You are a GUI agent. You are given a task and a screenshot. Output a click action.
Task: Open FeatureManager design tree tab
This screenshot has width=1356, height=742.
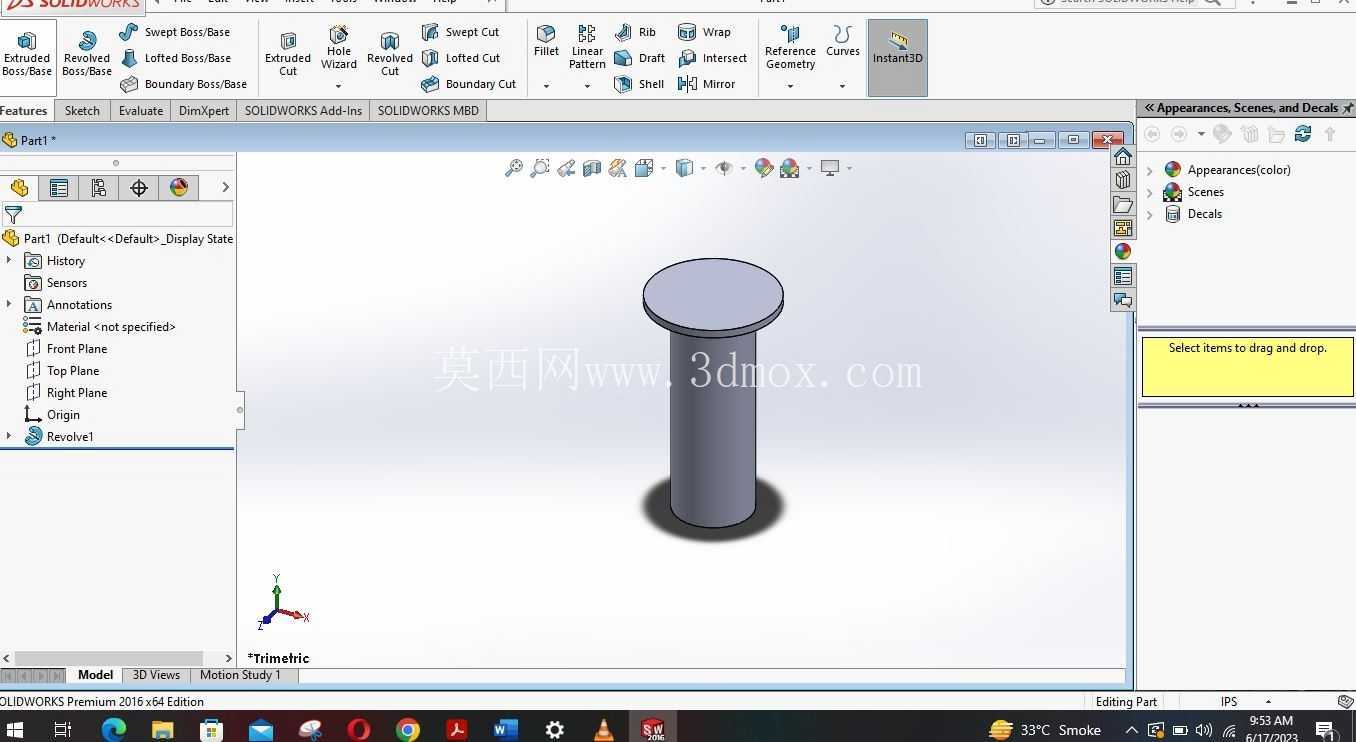click(19, 188)
